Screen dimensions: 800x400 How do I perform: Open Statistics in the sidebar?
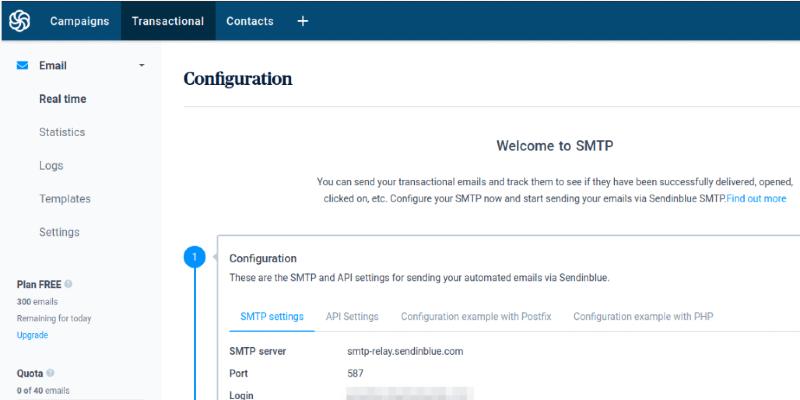click(62, 132)
